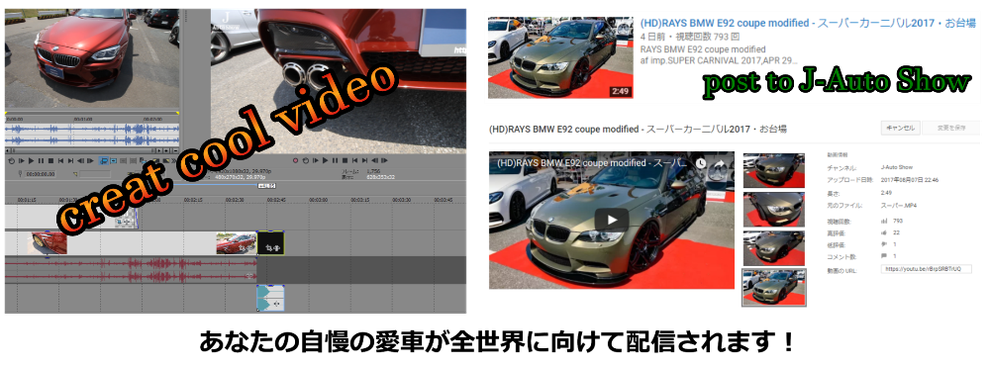Click the grayed 変更を保存 save button
Image resolution: width=990 pixels, height=366 pixels.
coord(951,128)
